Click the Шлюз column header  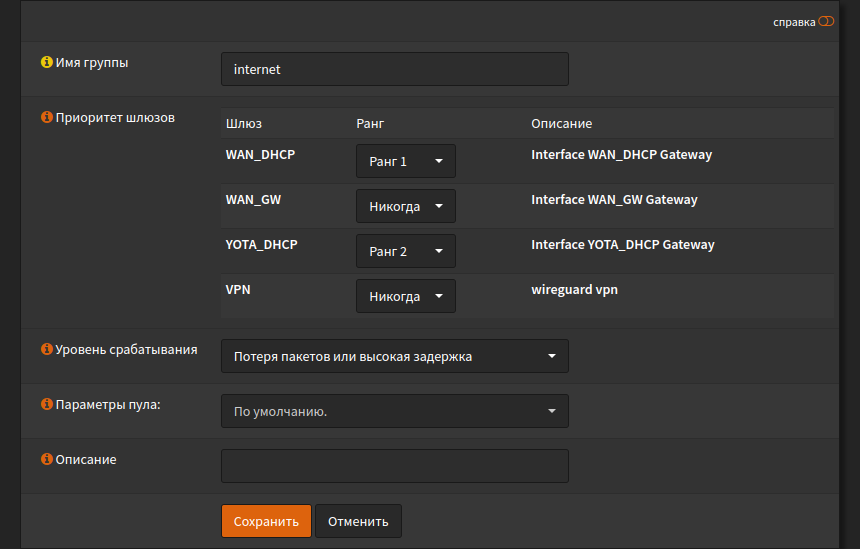[244, 123]
